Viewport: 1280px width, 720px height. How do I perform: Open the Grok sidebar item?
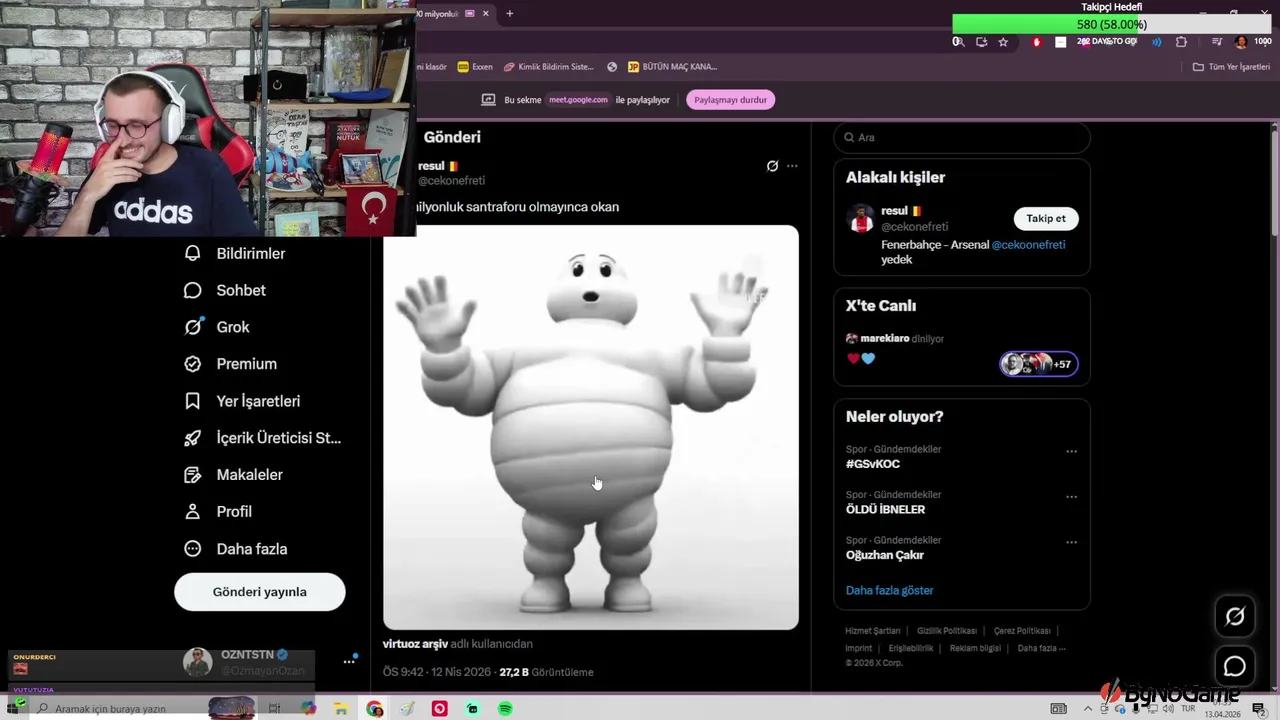coord(217,327)
